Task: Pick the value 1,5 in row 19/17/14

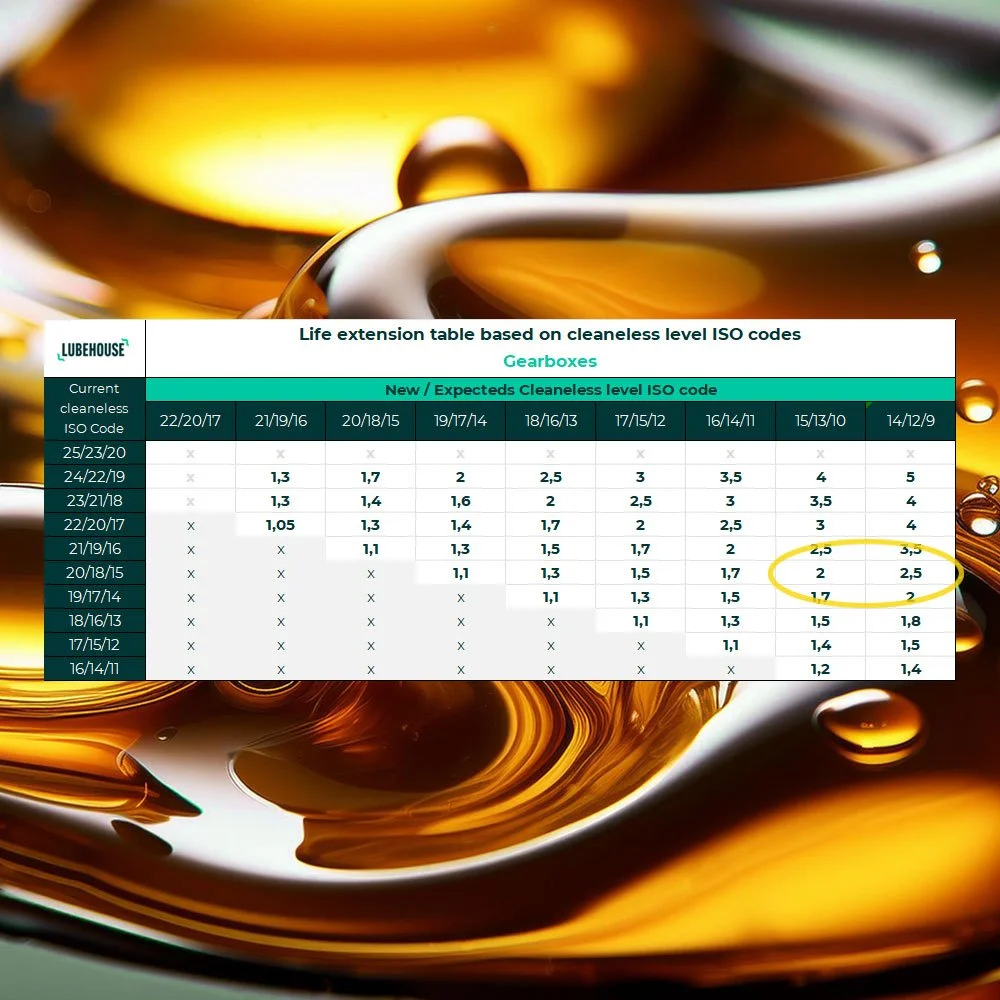Action: coord(730,597)
